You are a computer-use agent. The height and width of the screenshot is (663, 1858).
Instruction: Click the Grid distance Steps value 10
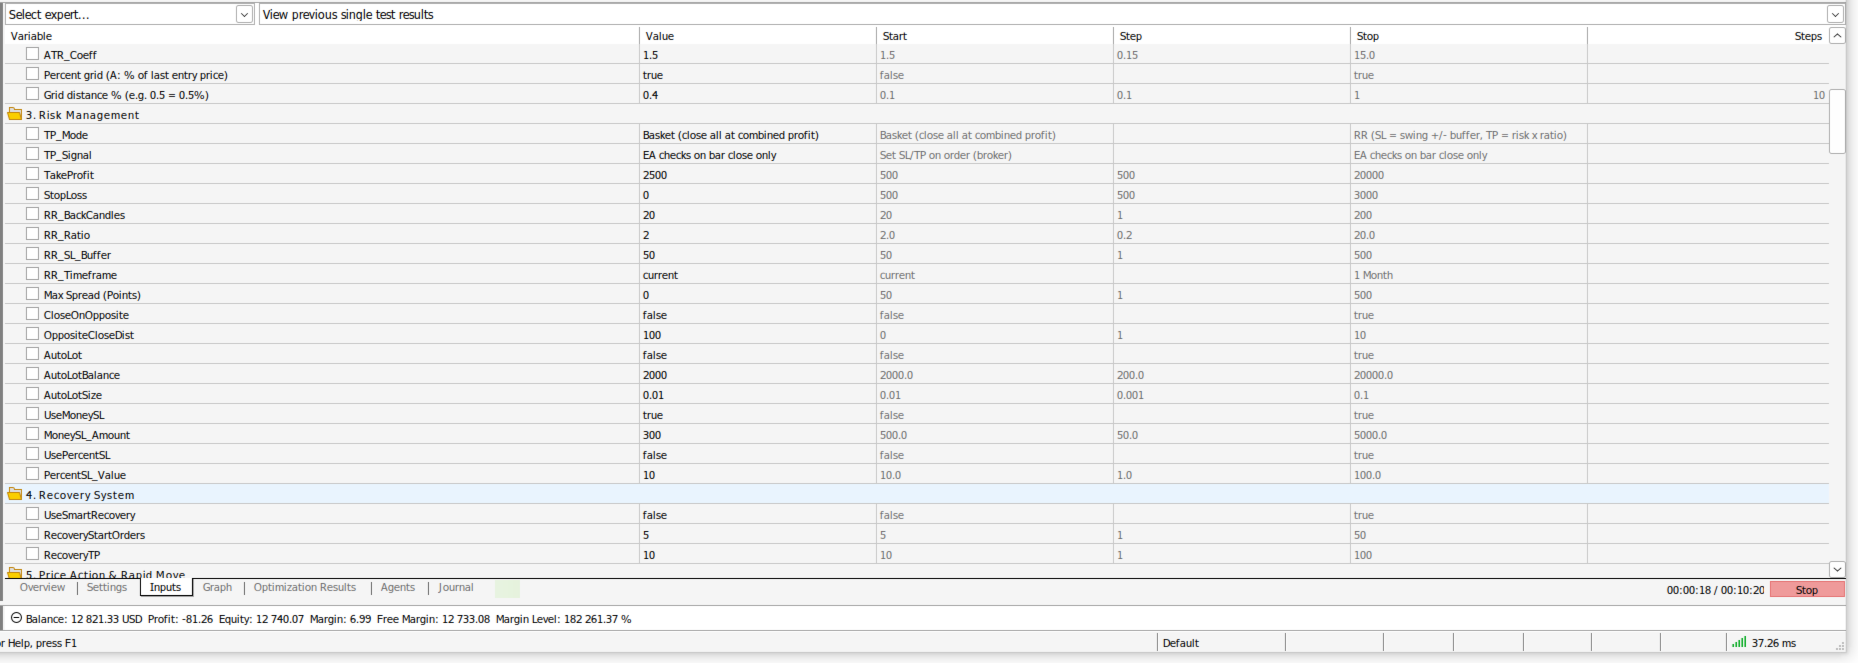(x=1818, y=95)
